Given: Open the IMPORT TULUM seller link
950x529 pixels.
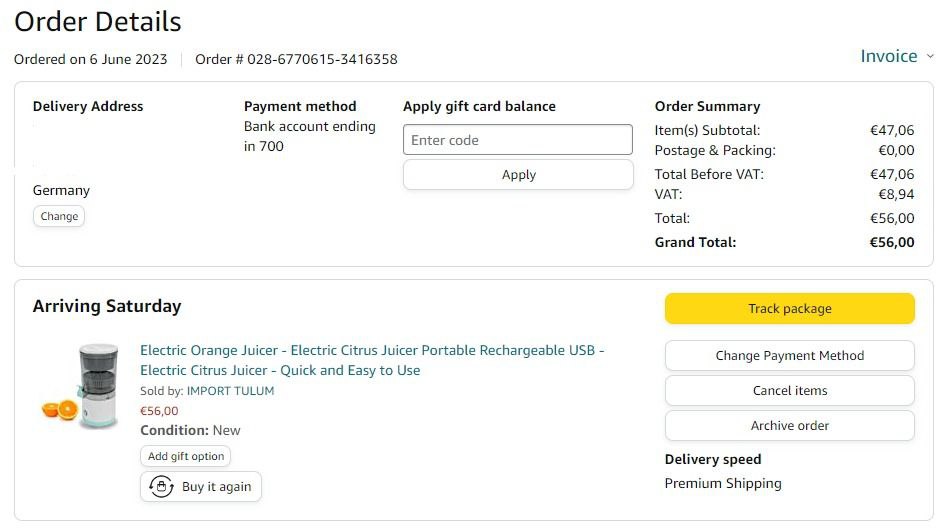Looking at the screenshot, I should click(230, 391).
